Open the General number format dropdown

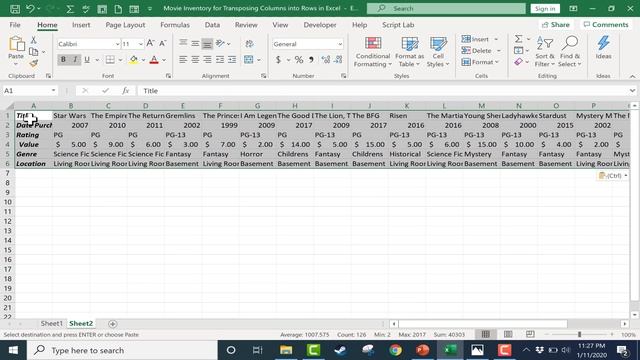(x=340, y=44)
